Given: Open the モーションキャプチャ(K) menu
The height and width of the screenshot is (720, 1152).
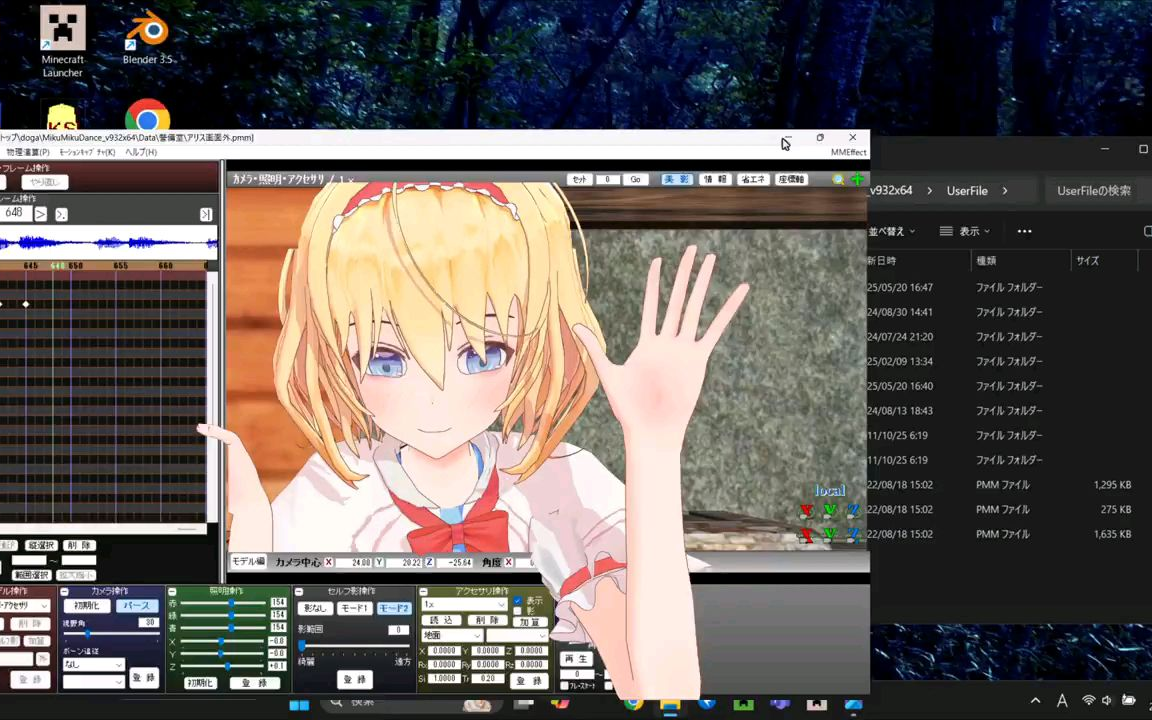Looking at the screenshot, I should 87,152.
